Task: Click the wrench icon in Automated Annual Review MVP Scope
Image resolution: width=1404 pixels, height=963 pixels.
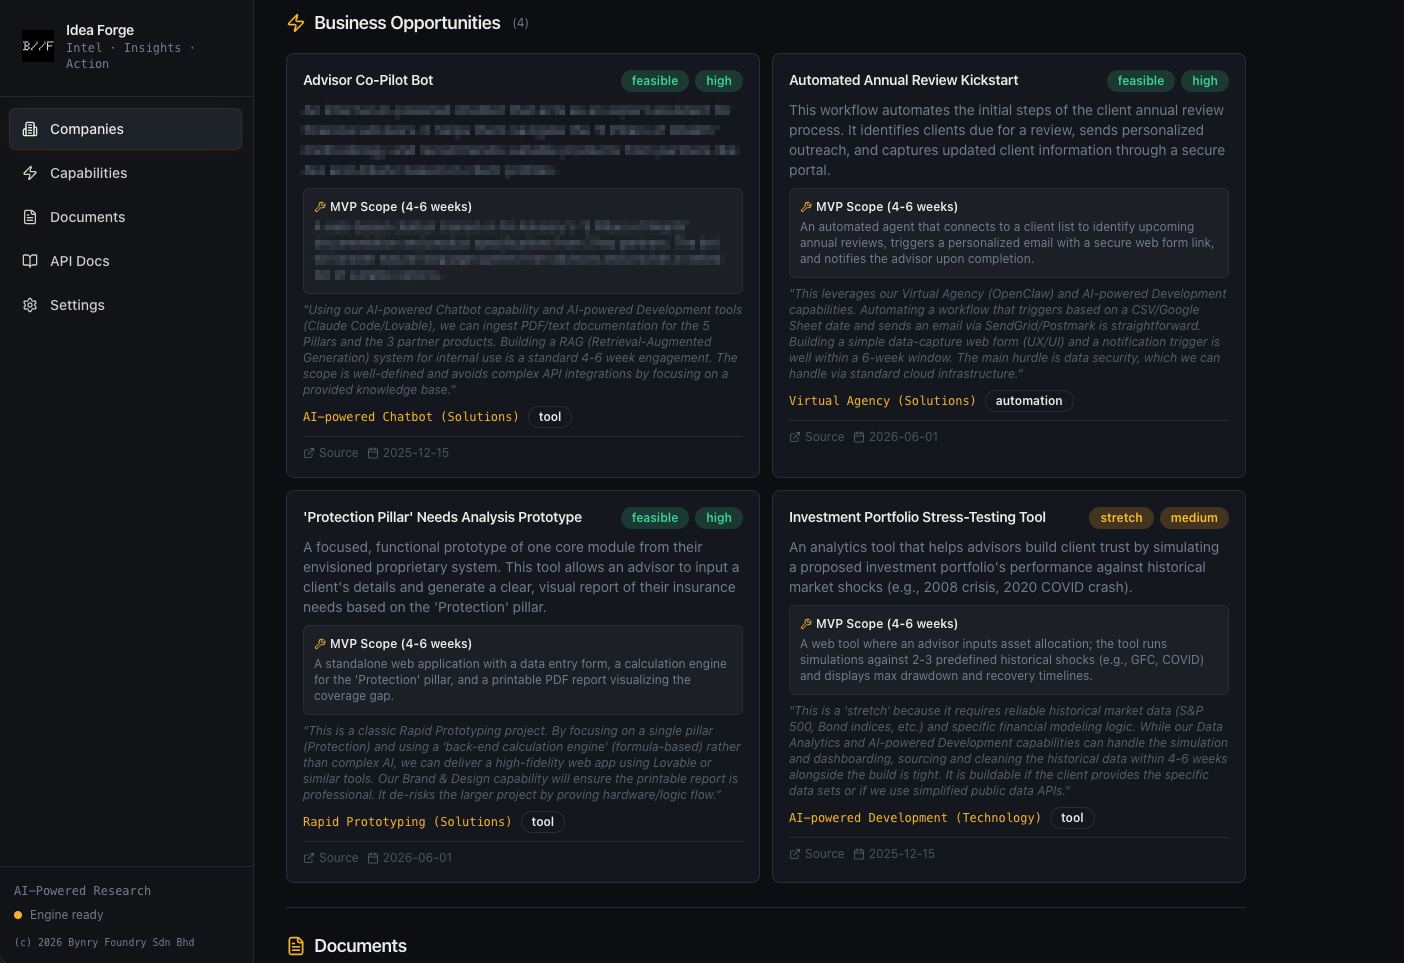Action: coord(806,207)
